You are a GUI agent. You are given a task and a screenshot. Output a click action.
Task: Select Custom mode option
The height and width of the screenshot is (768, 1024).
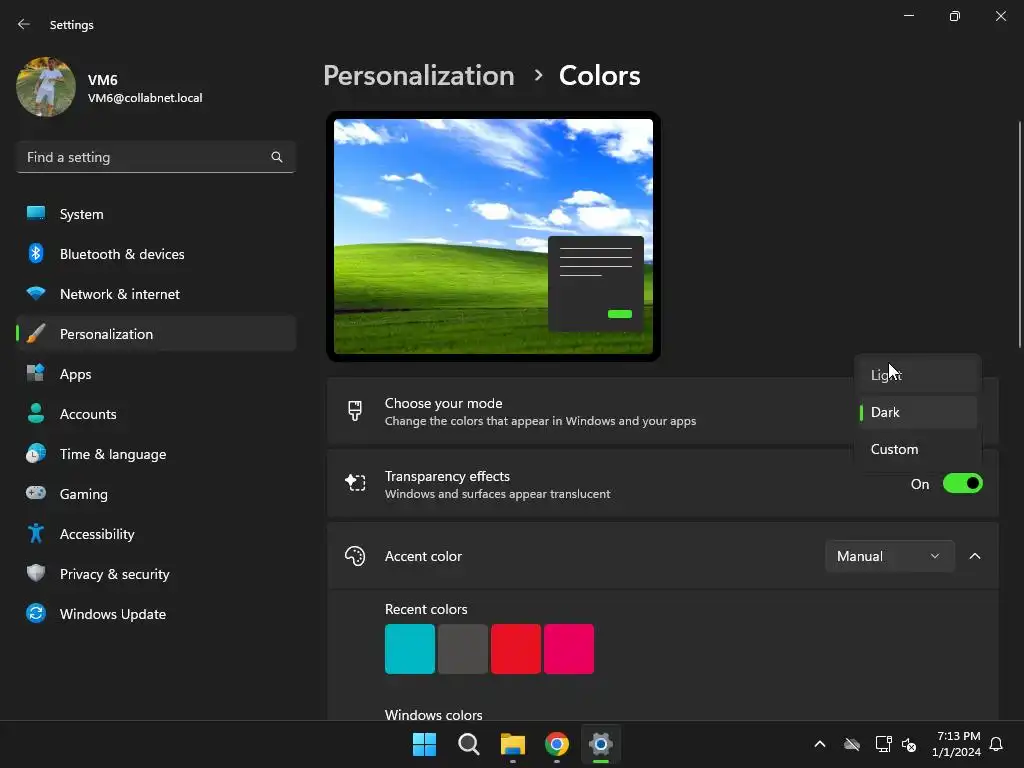pyautogui.click(x=918, y=449)
